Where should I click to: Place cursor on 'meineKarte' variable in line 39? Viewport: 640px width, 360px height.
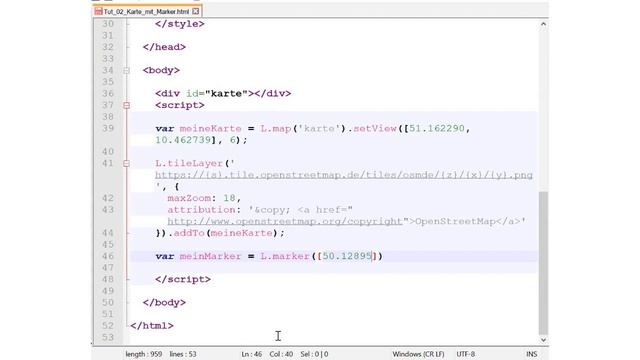click(x=211, y=129)
